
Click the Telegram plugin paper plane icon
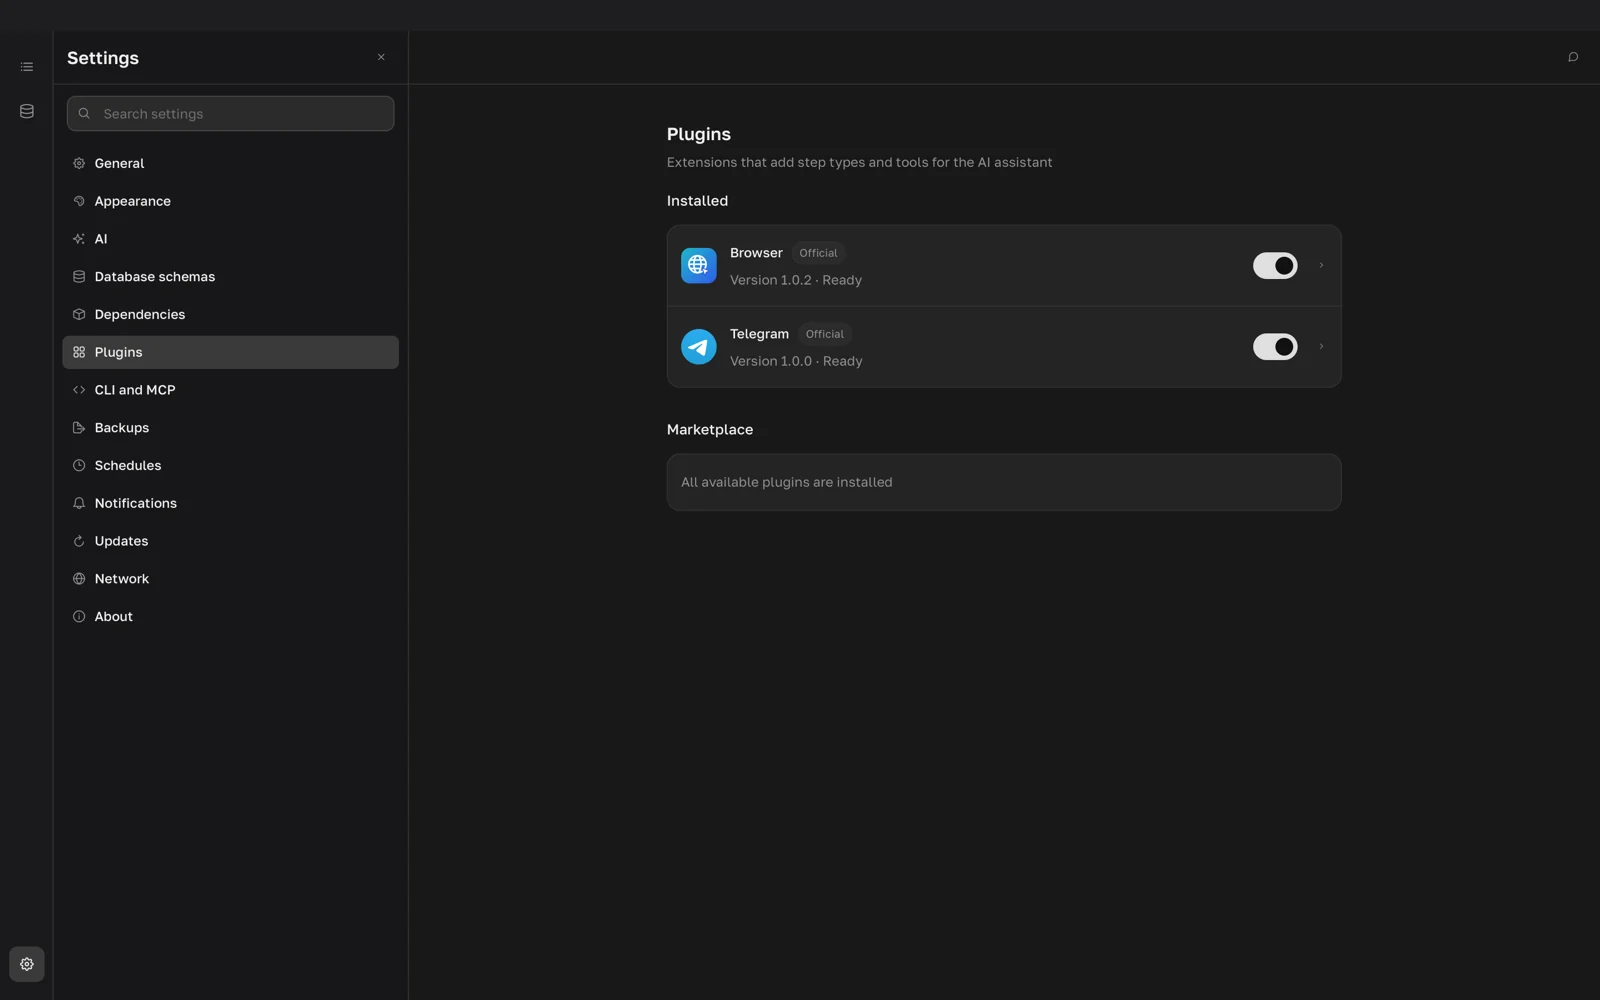[x=699, y=347]
